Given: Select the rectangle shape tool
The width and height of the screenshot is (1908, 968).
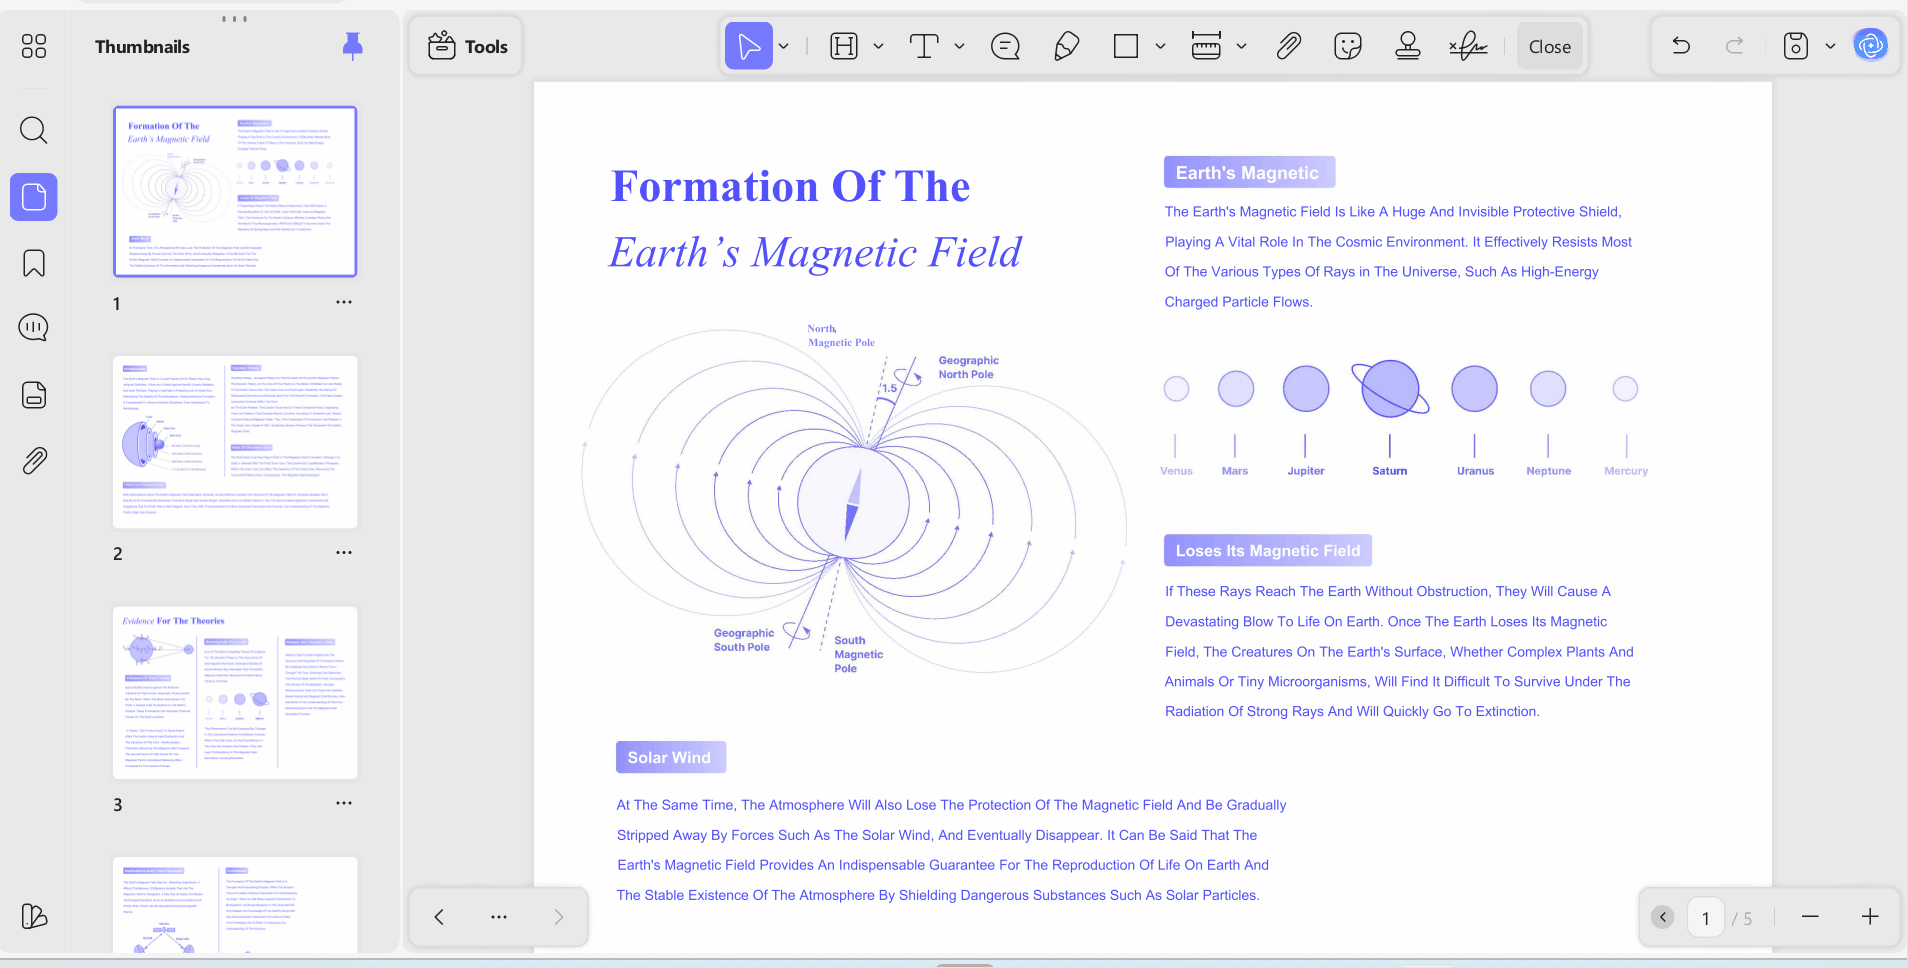Looking at the screenshot, I should (1126, 46).
